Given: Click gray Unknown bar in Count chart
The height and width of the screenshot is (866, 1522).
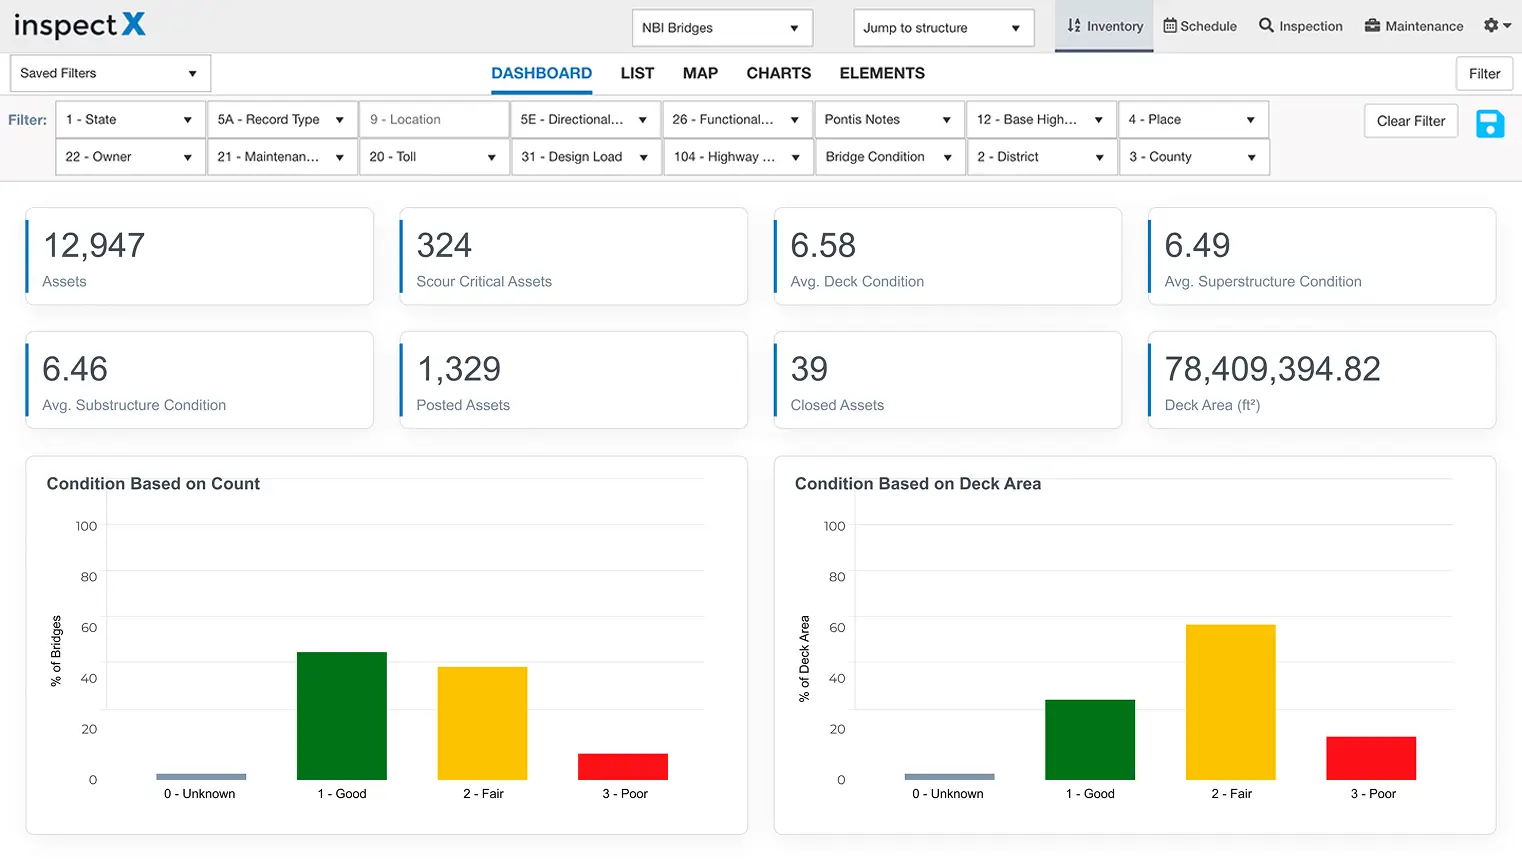Looking at the screenshot, I should pos(201,777).
